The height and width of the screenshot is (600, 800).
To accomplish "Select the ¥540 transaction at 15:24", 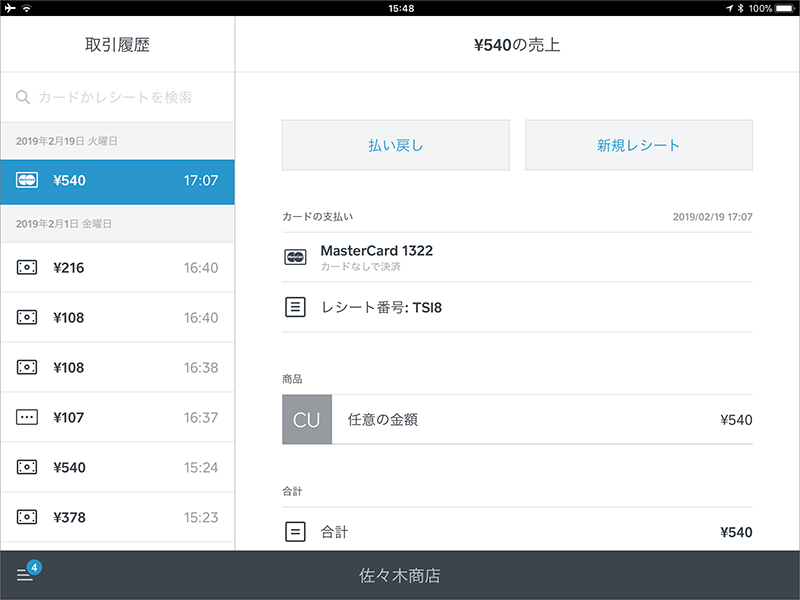I will pos(118,468).
